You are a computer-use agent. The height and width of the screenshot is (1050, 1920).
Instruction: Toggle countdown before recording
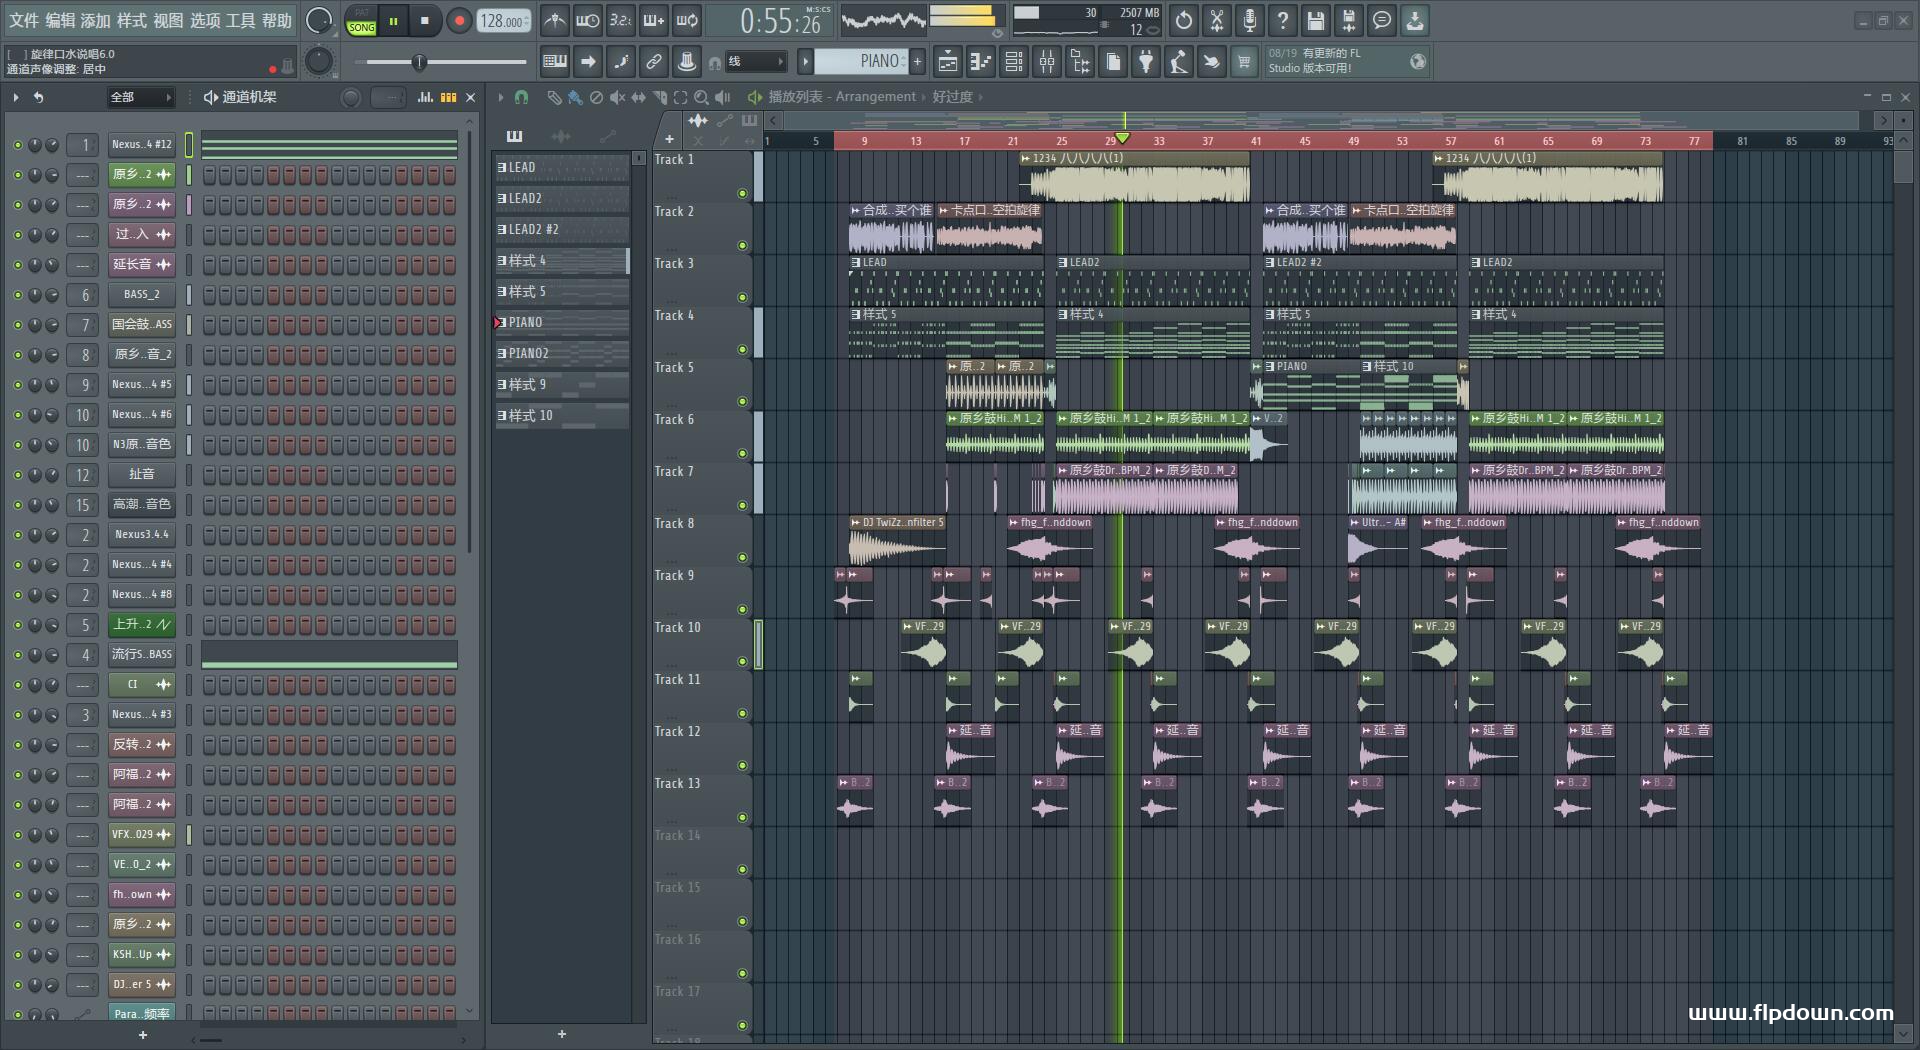620,20
